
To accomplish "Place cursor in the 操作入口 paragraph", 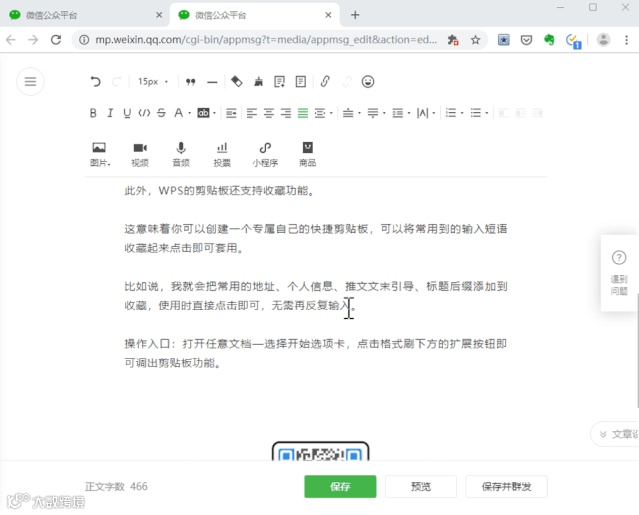I will [316, 353].
